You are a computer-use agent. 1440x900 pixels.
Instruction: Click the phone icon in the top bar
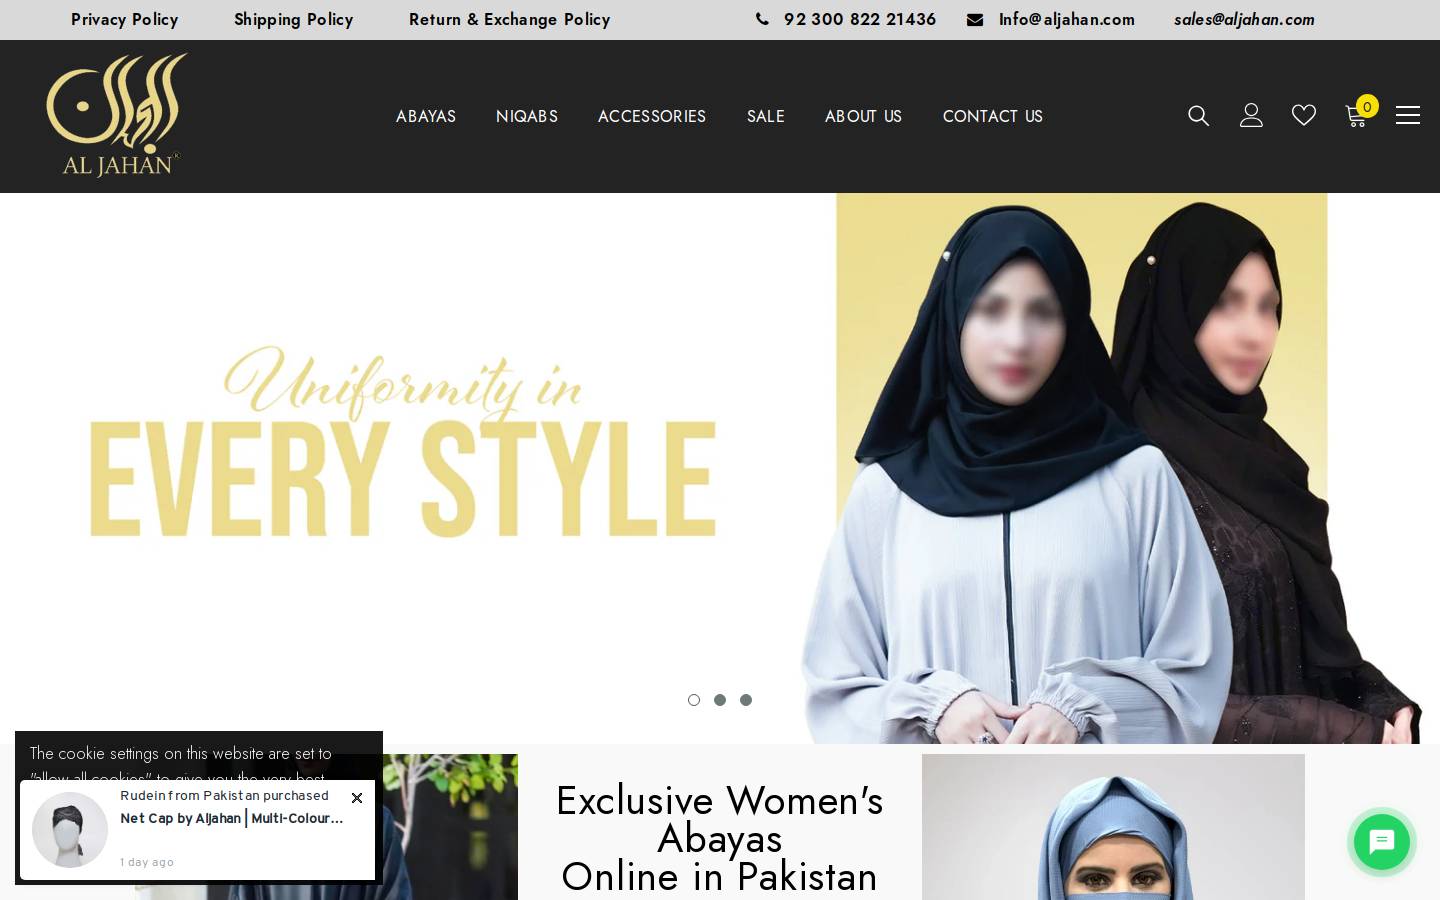762,19
